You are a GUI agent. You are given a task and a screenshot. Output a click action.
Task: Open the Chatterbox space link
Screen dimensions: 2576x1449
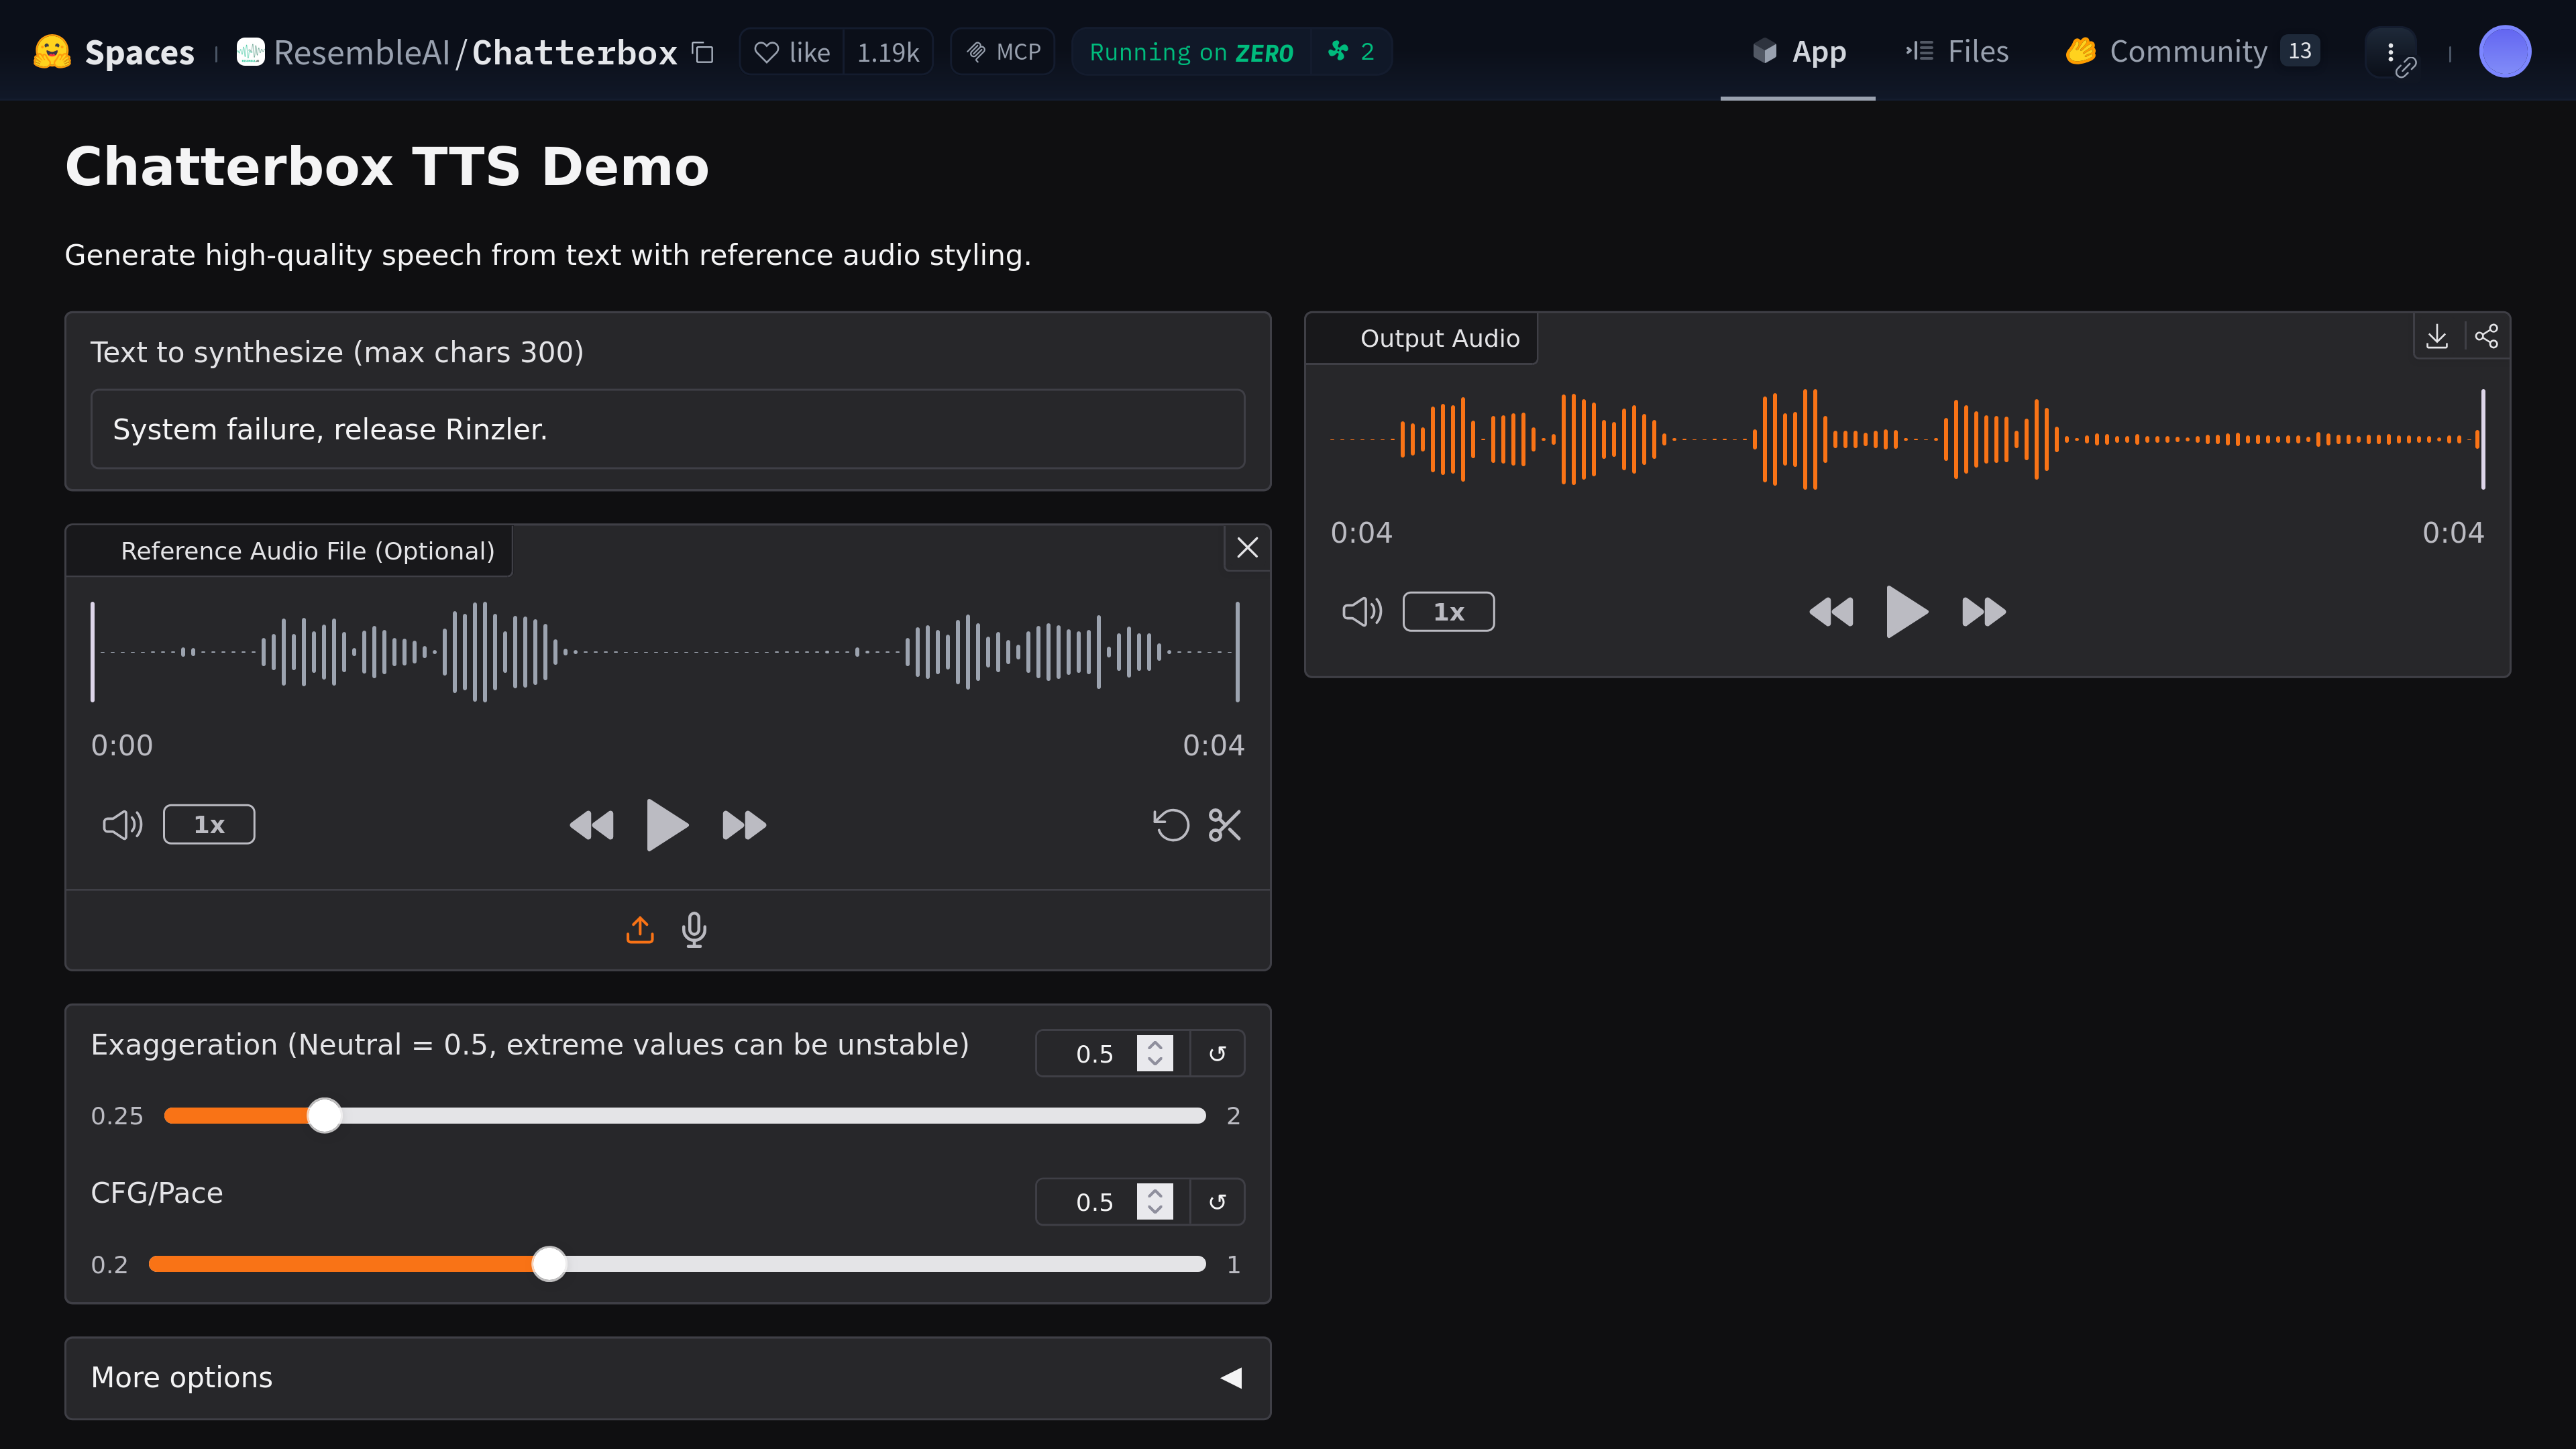pyautogui.click(x=575, y=52)
